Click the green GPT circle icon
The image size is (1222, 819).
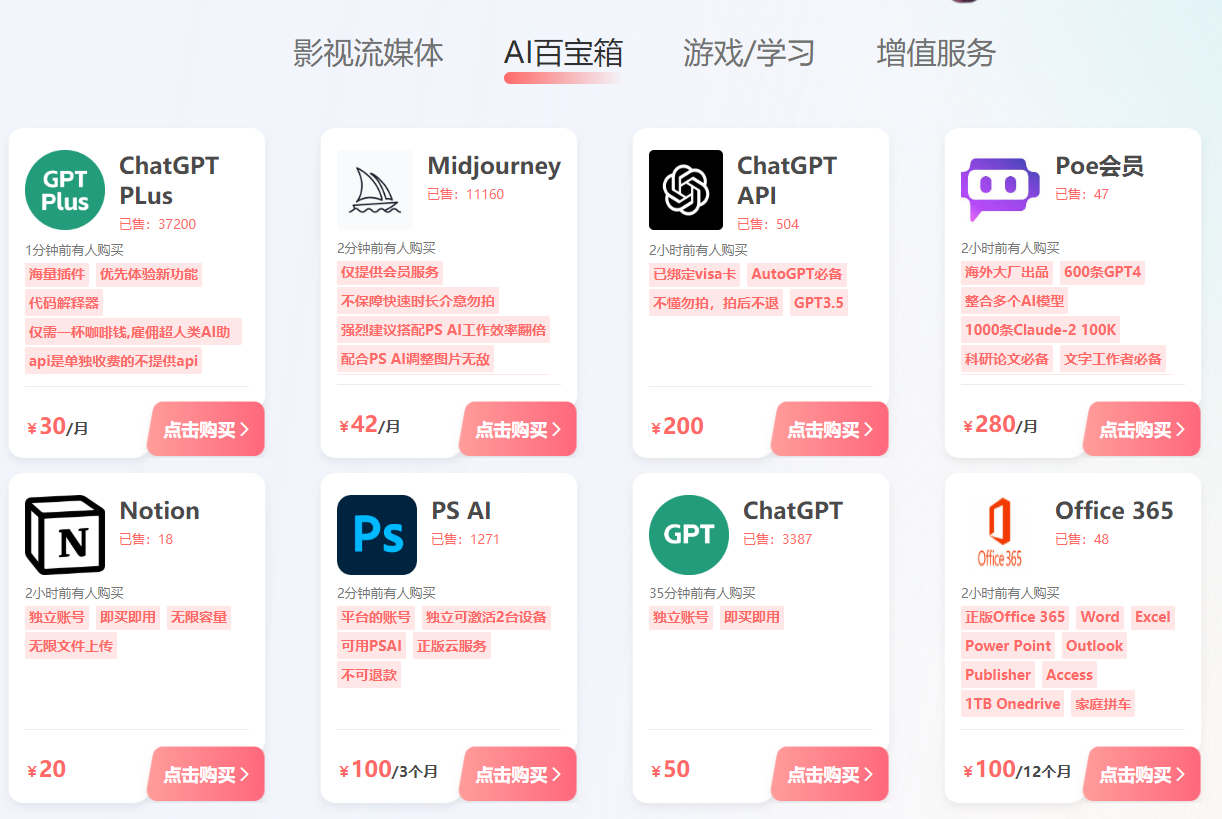click(689, 535)
